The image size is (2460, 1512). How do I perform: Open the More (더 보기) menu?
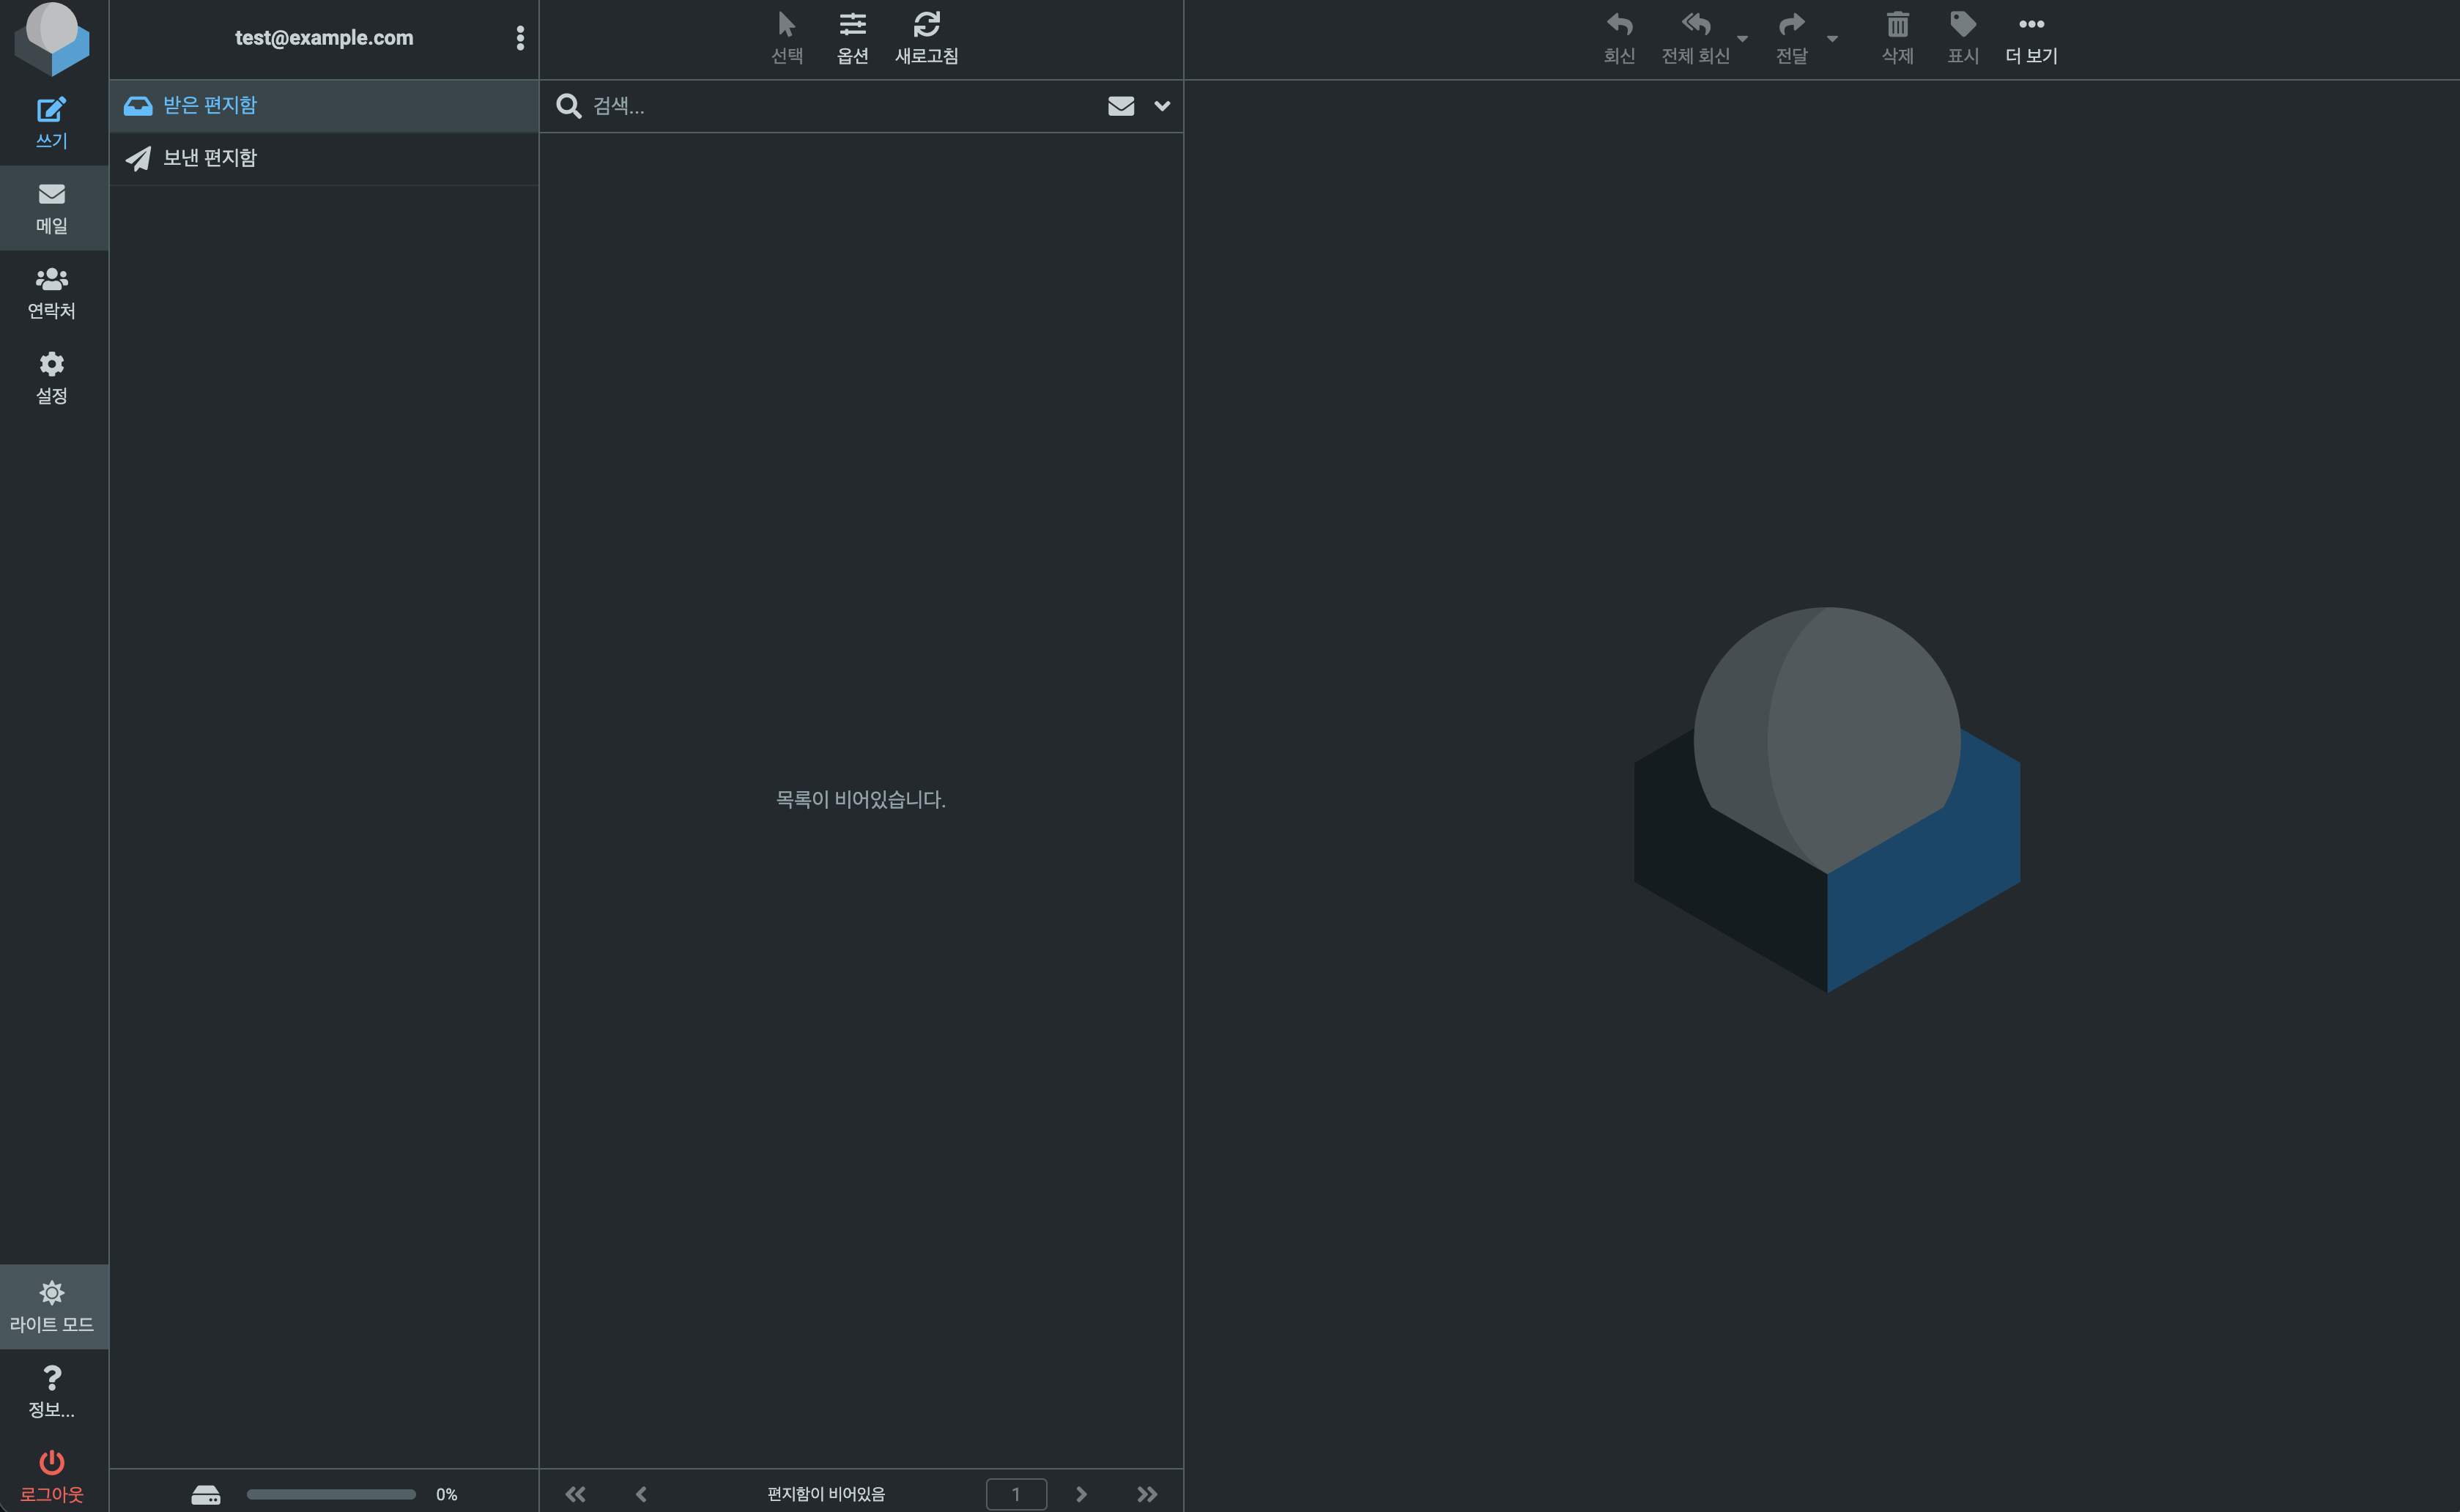pos(2030,38)
